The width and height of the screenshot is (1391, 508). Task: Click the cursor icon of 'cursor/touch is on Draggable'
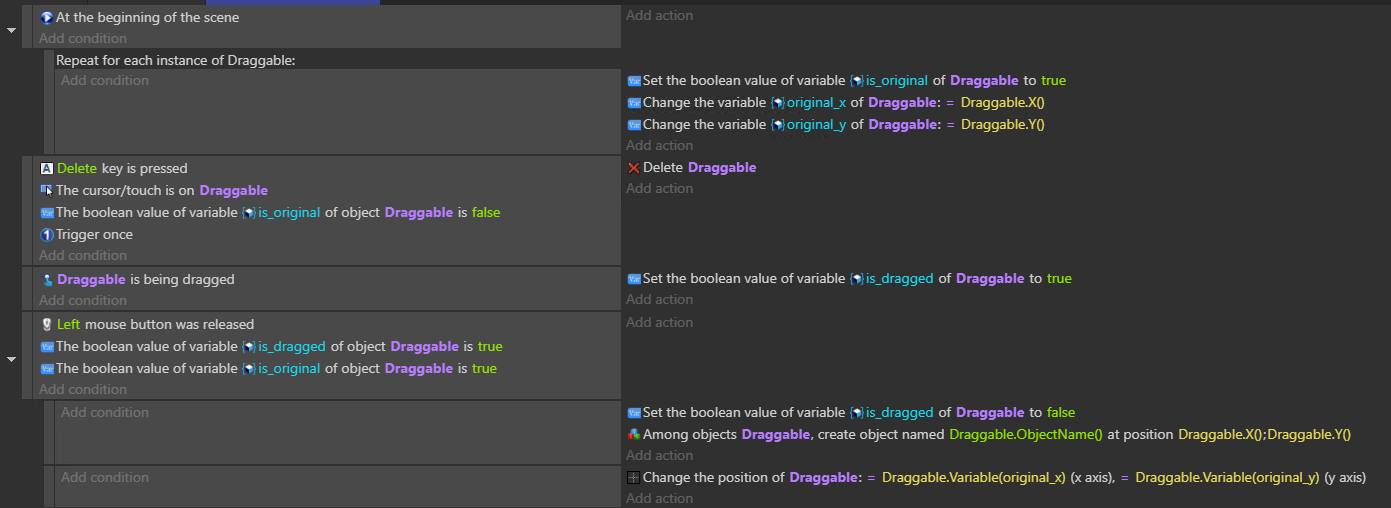click(x=46, y=190)
